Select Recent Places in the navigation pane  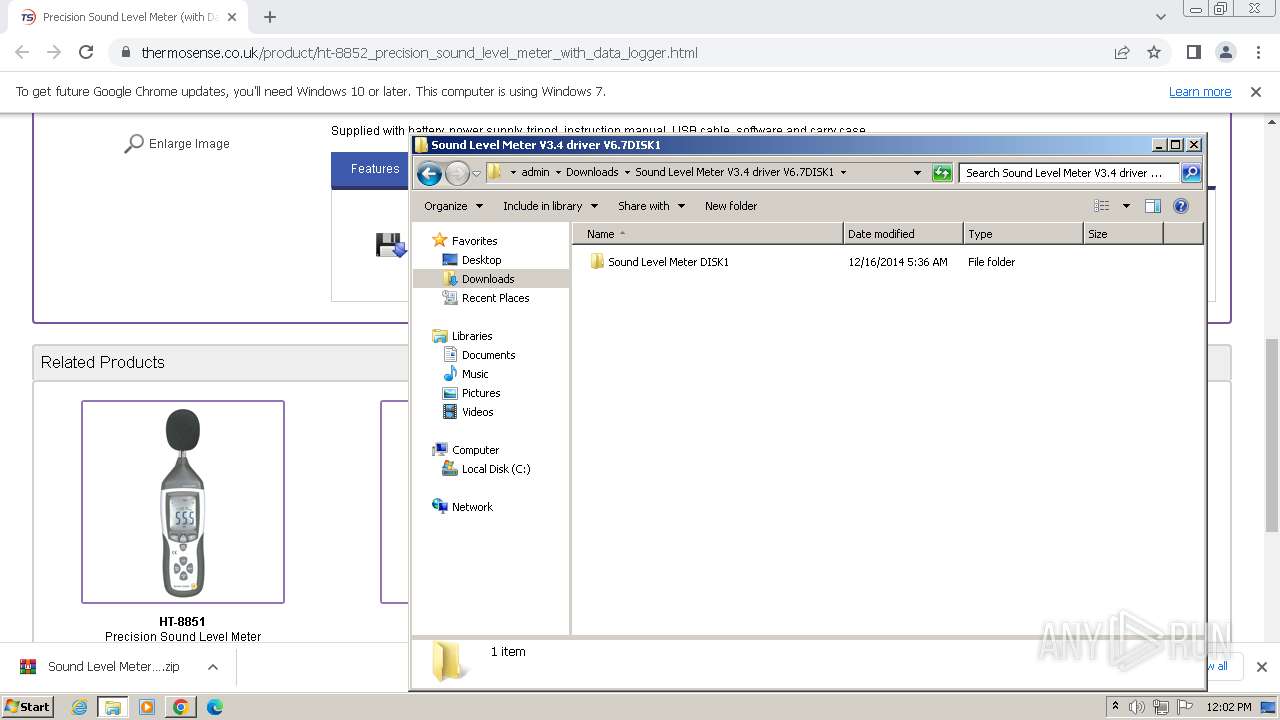pyautogui.click(x=486, y=298)
